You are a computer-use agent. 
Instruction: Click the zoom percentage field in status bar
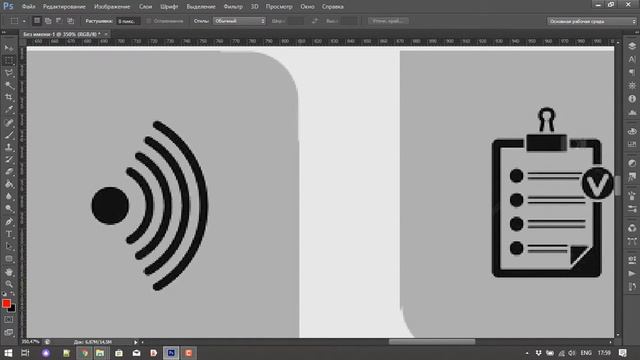point(31,342)
